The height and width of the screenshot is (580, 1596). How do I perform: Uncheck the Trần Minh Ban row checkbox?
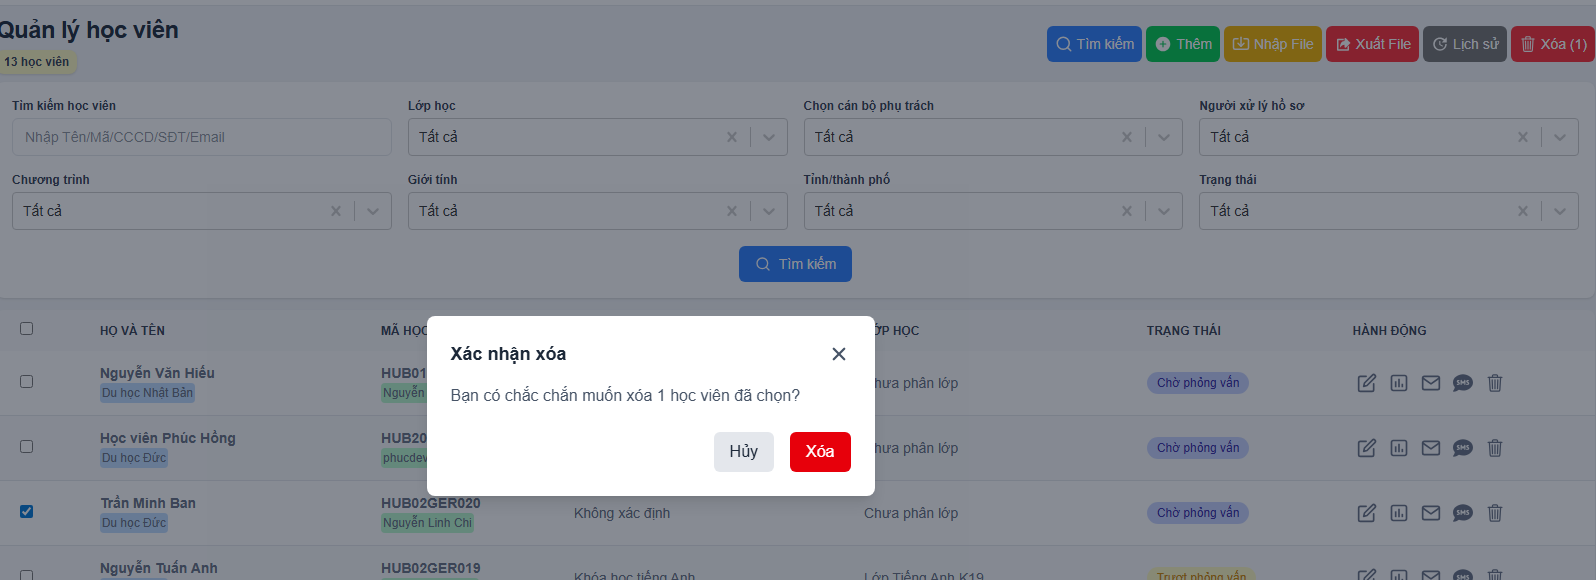pos(27,511)
